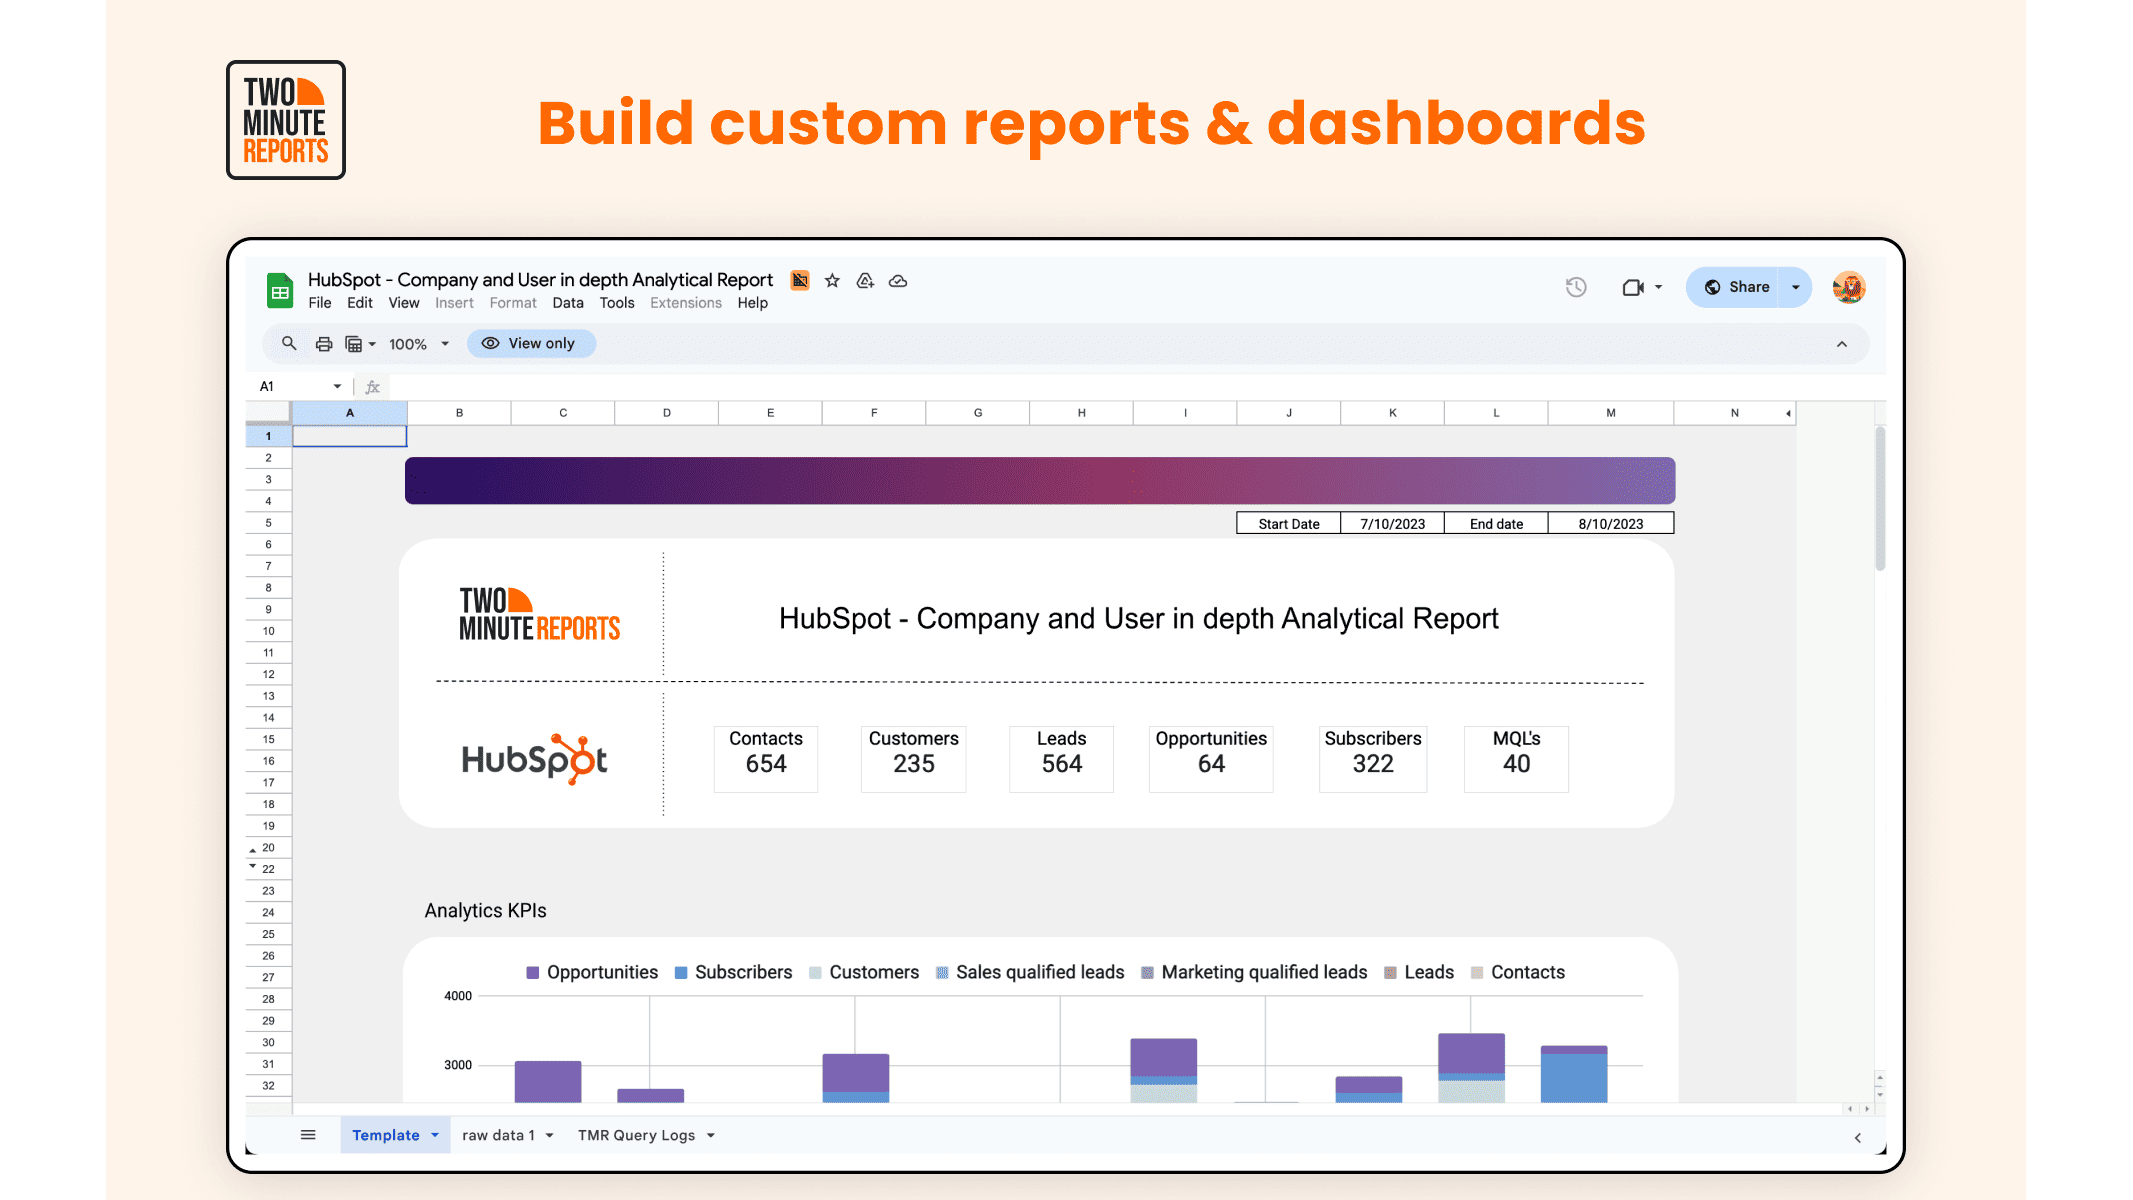This screenshot has height=1200, width=2133.
Task: Click the Google Sheets home logo
Action: (x=280, y=291)
